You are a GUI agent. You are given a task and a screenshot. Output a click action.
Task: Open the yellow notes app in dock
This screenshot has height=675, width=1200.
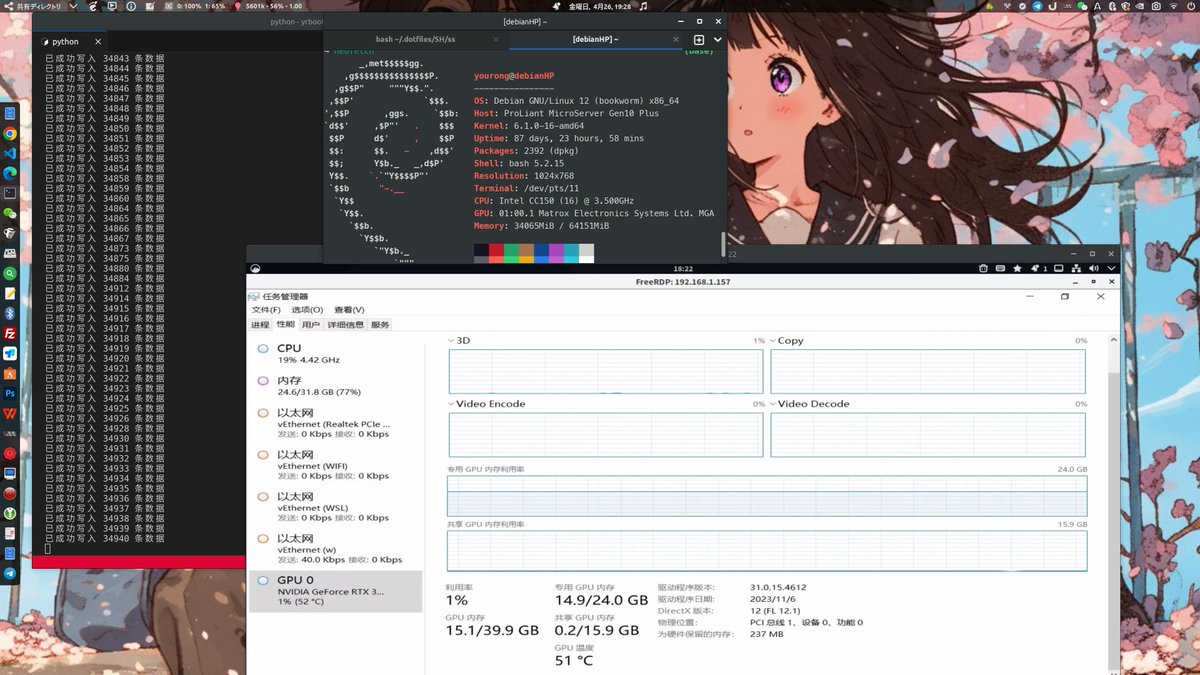[x=10, y=292]
